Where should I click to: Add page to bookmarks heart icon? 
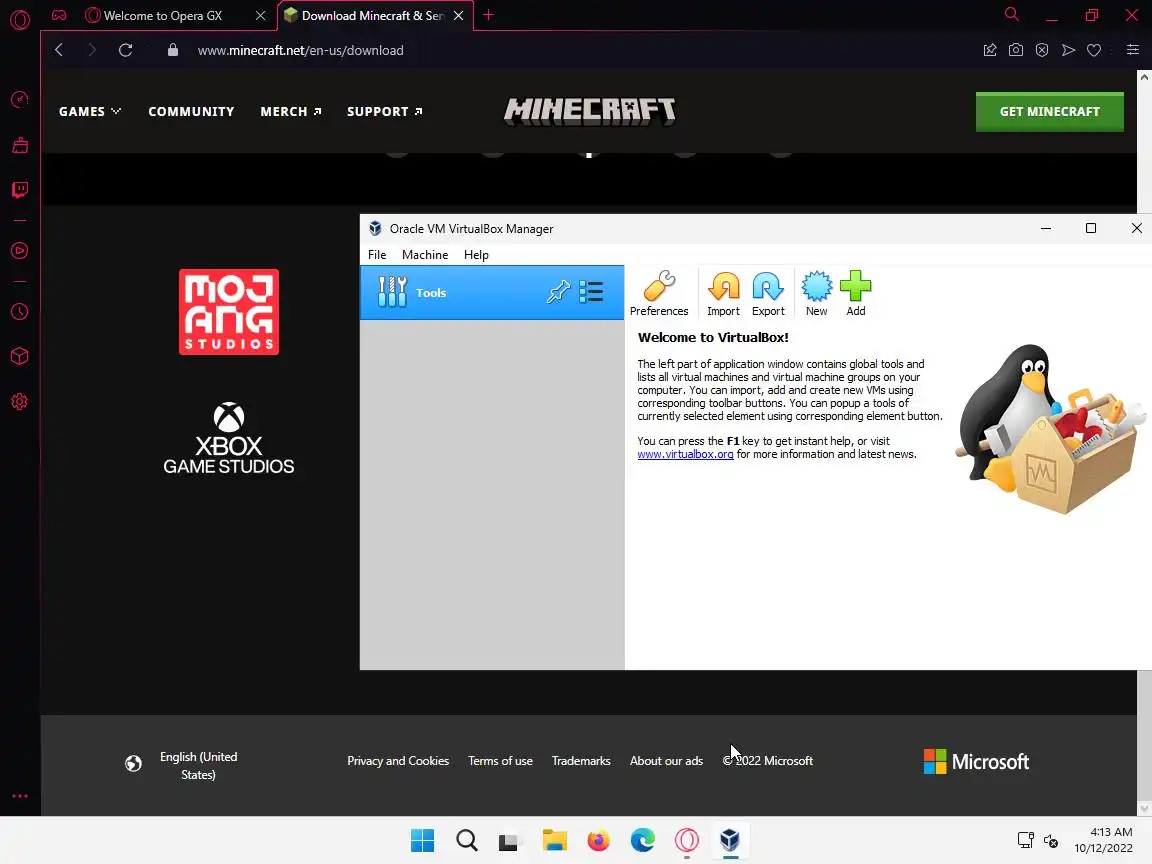coord(1094,50)
